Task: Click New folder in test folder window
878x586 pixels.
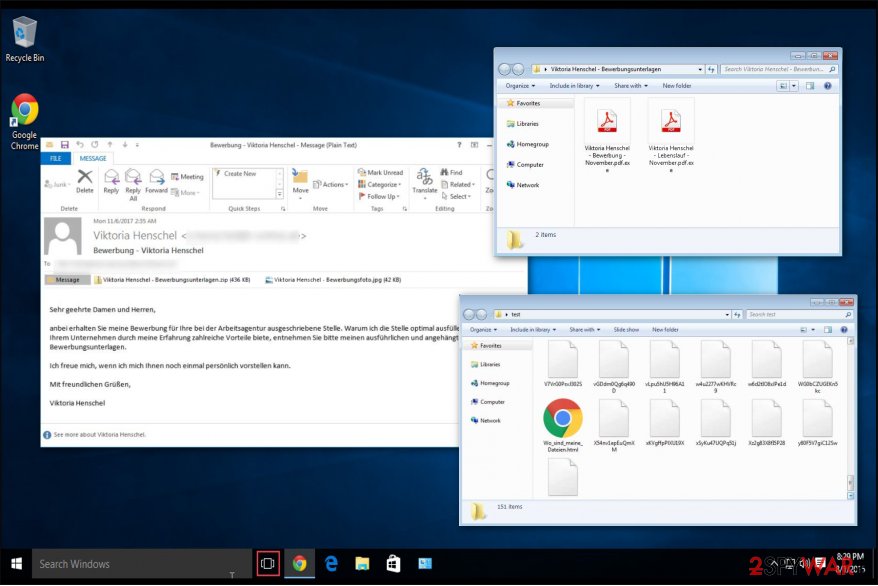Action: (665, 330)
